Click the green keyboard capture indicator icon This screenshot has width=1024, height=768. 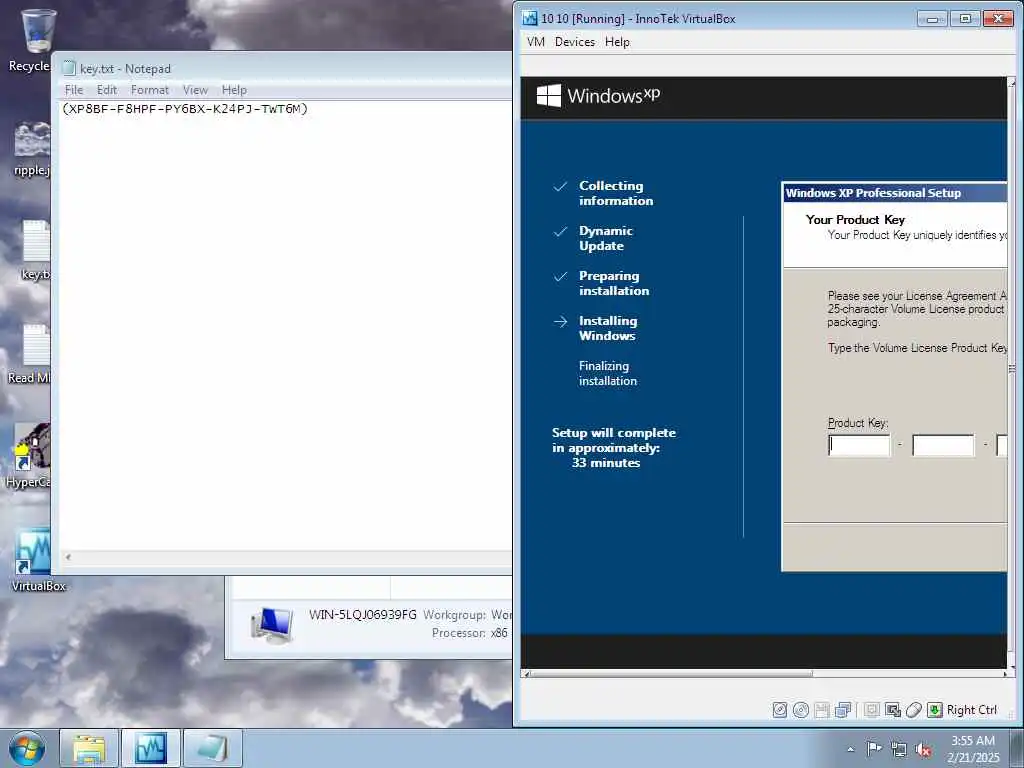coord(935,710)
